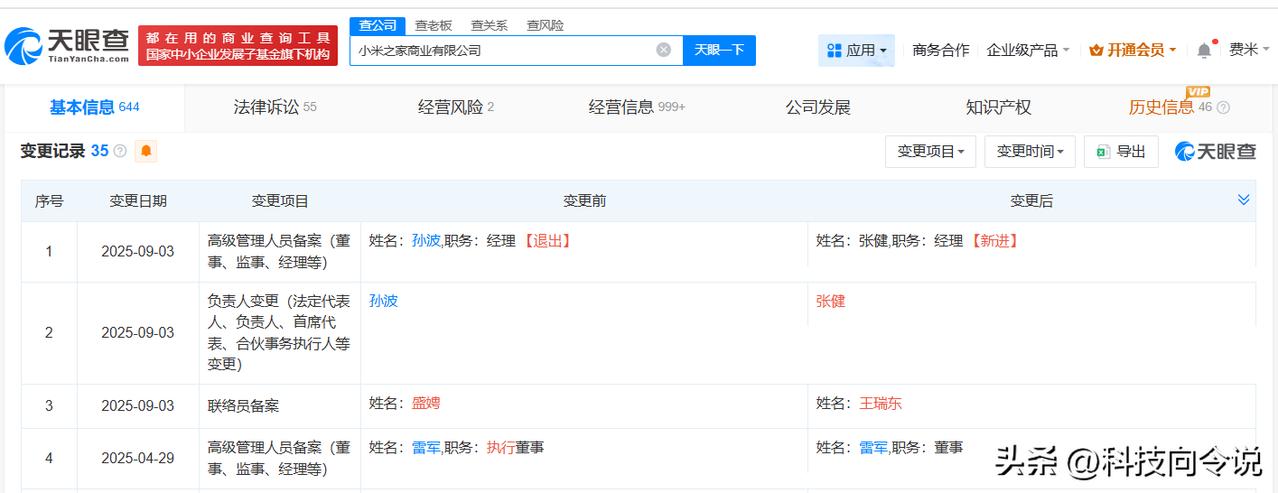Open the 费米 user account dropdown
1278x493 pixels.
click(1249, 50)
